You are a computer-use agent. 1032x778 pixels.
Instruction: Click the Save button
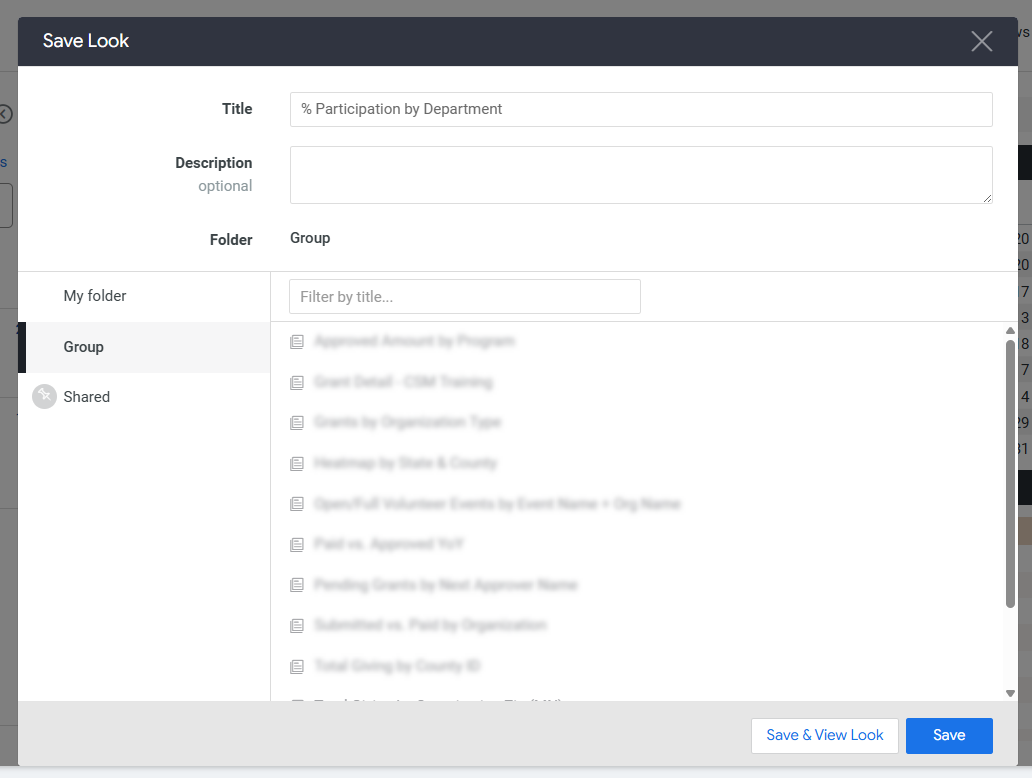949,735
